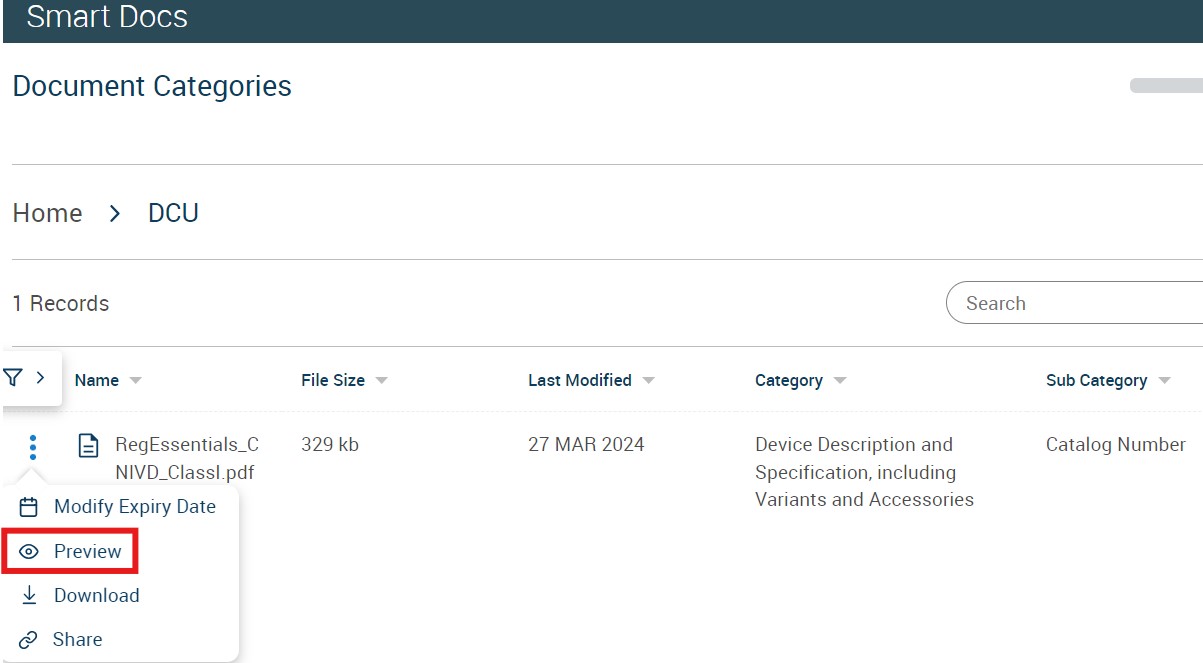Click the Catalog Number sub category cell
The image size is (1203, 663).
(x=1116, y=445)
